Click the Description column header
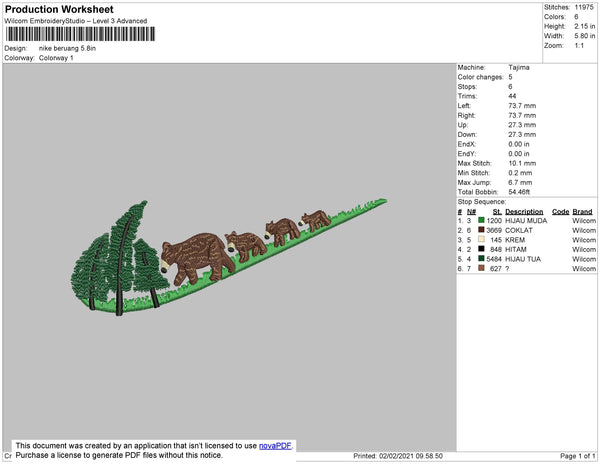Viewport: 600px width, 464px height. (524, 211)
